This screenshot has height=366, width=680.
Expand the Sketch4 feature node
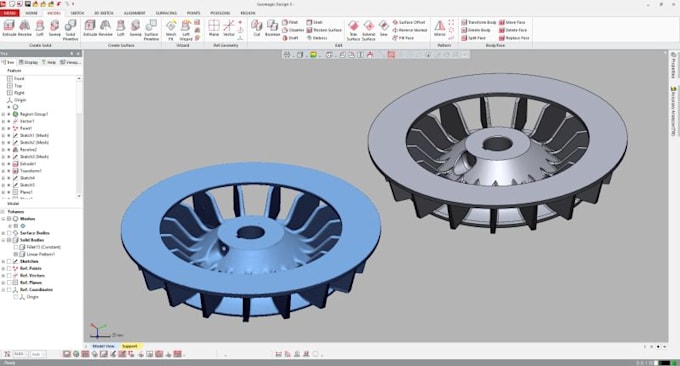point(3,178)
